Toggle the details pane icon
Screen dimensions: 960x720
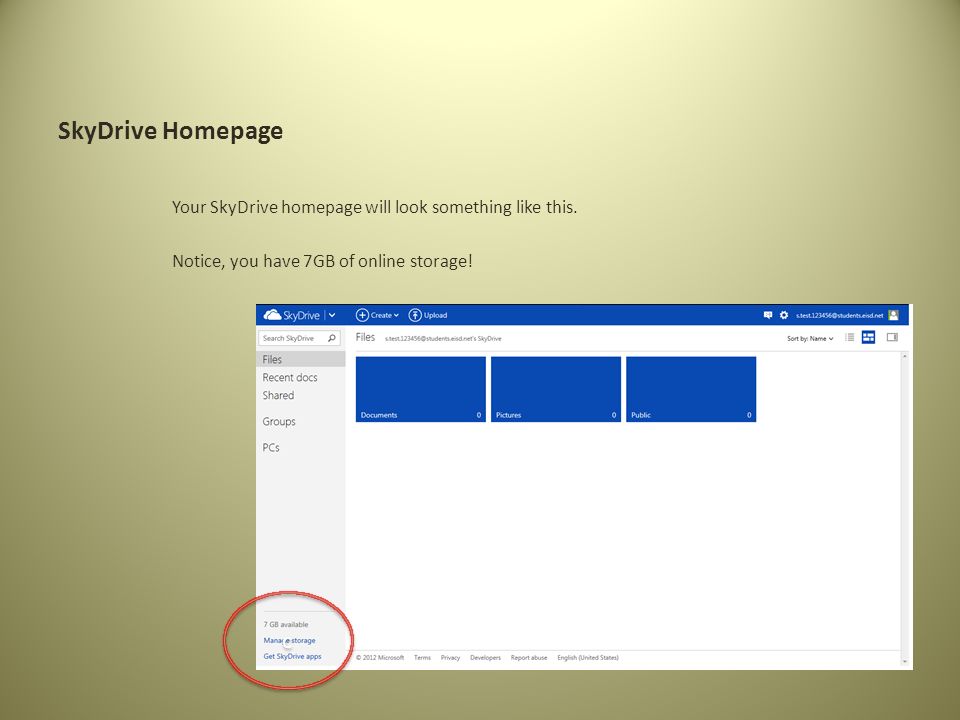(x=892, y=337)
